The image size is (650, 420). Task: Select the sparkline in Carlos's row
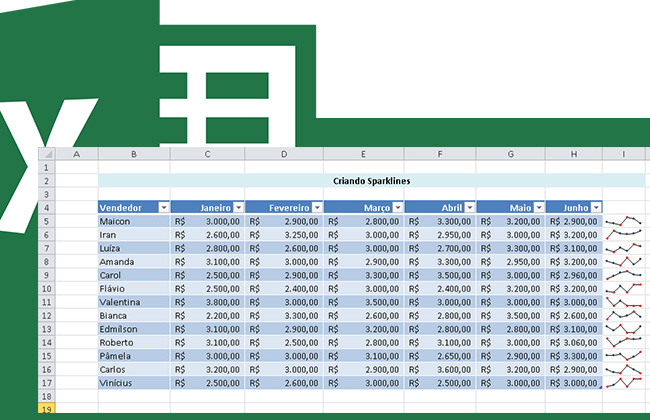tap(623, 369)
